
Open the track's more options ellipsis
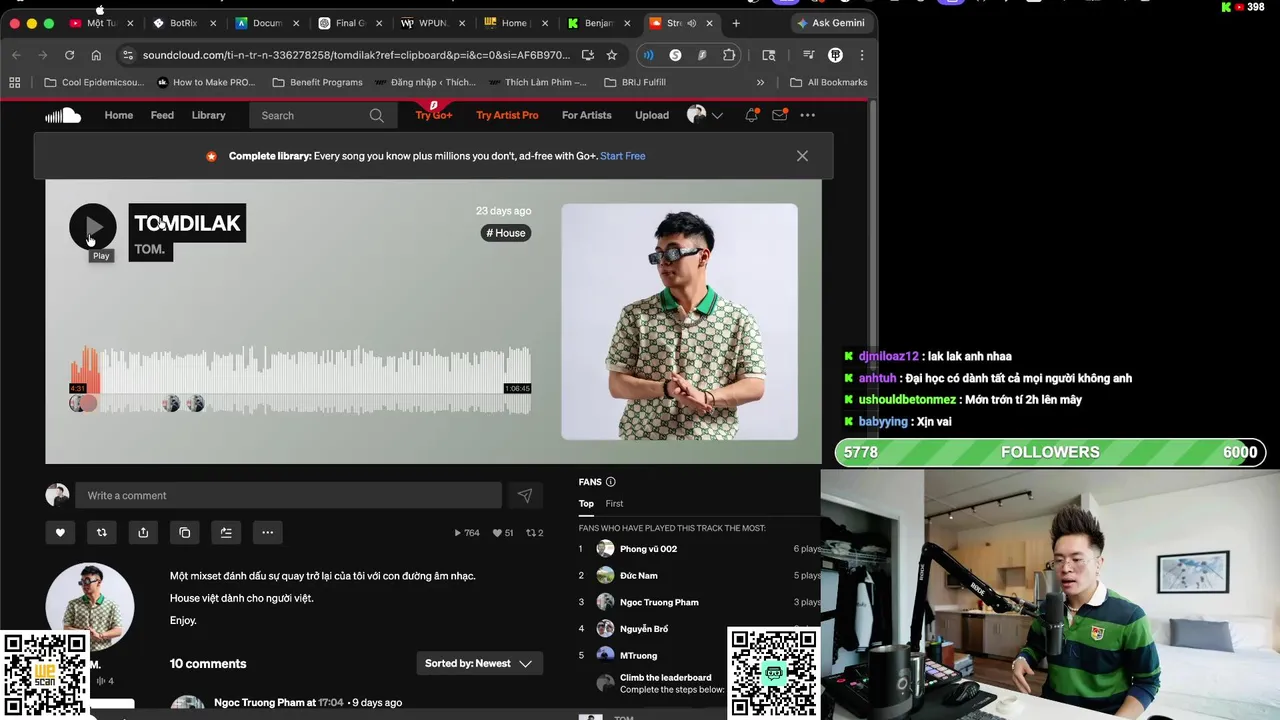pyautogui.click(x=267, y=533)
